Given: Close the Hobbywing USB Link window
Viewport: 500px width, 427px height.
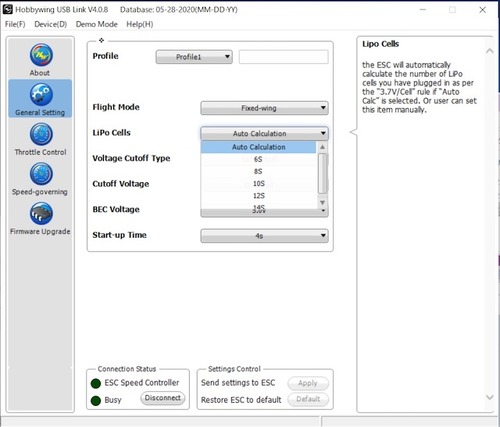Looking at the screenshot, I should (x=482, y=10).
